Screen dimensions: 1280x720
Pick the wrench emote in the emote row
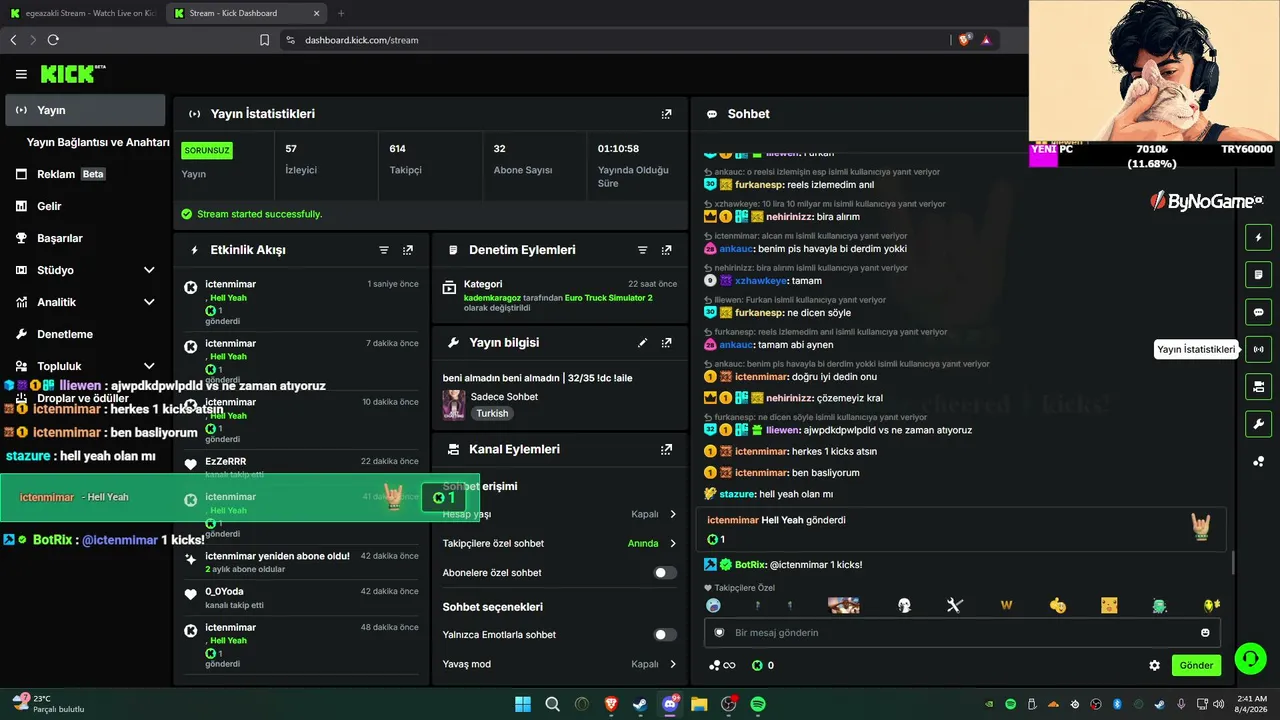click(954, 605)
